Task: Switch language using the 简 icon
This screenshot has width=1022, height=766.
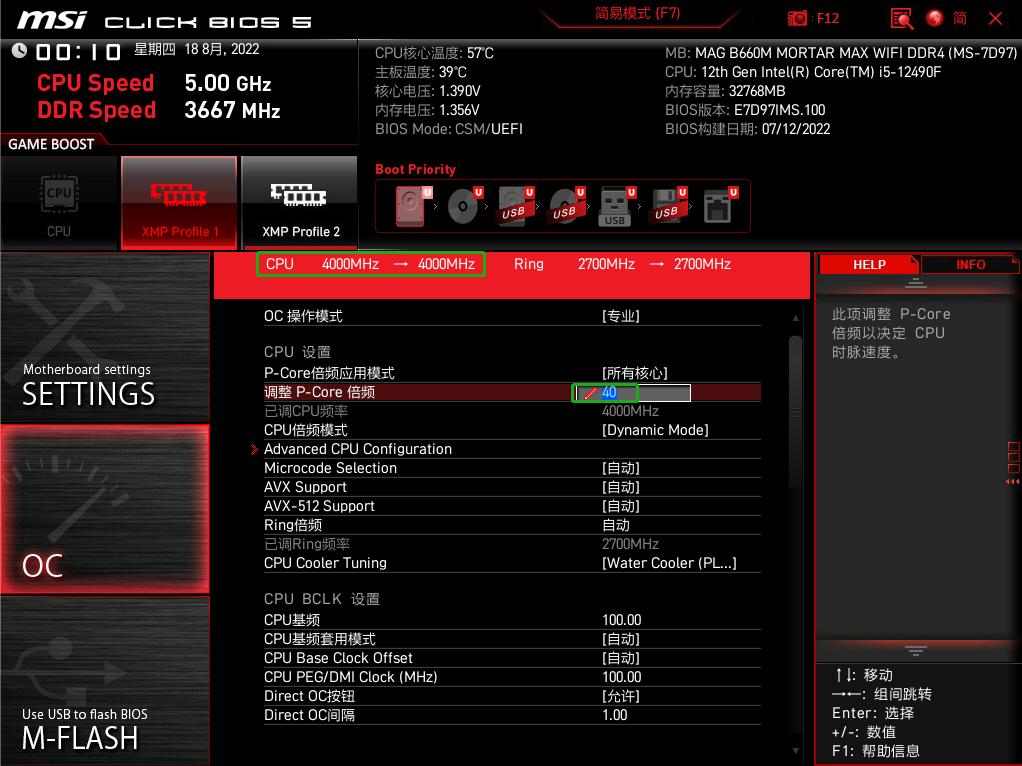Action: click(962, 17)
